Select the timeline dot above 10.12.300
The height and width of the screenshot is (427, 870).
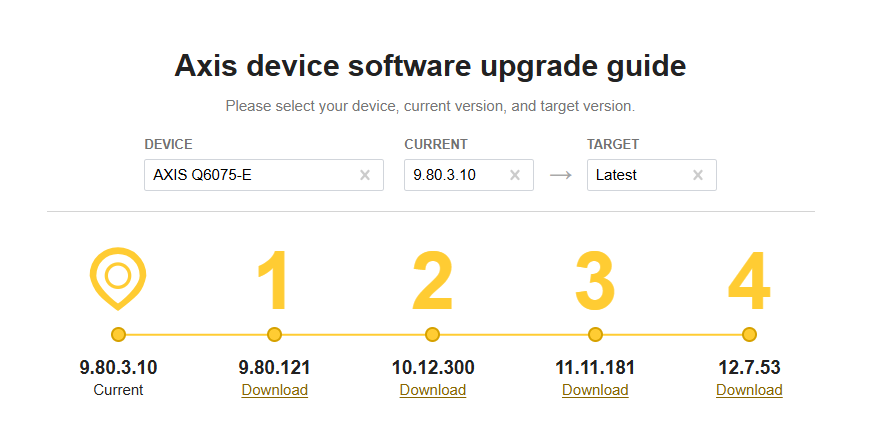point(432,334)
